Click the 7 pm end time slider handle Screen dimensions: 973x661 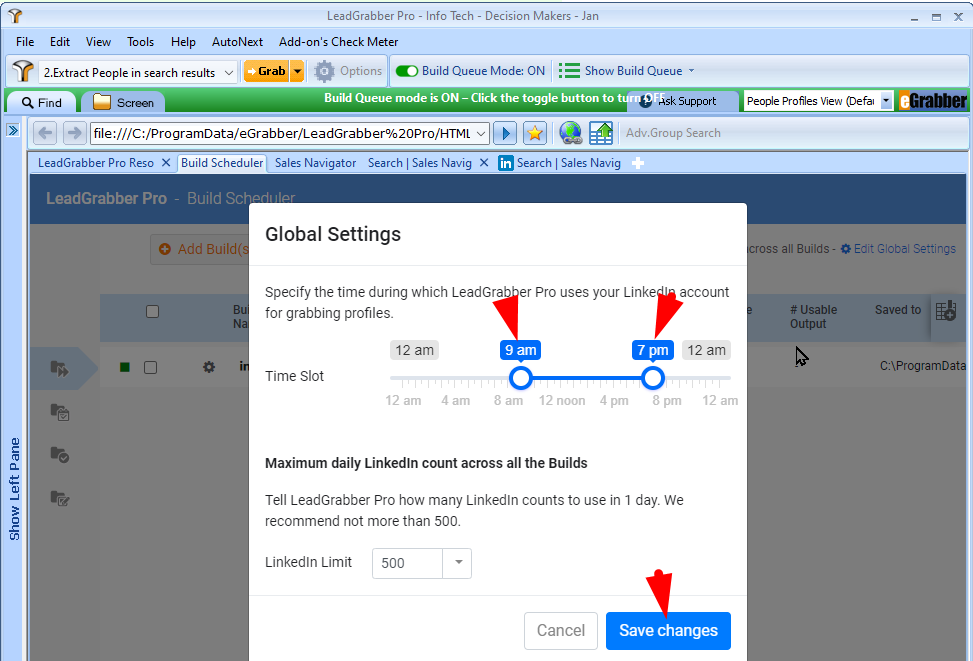click(652, 377)
